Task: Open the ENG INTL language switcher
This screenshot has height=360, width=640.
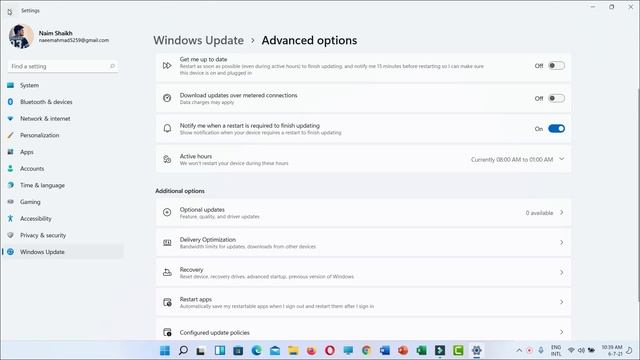Action: click(x=556, y=351)
